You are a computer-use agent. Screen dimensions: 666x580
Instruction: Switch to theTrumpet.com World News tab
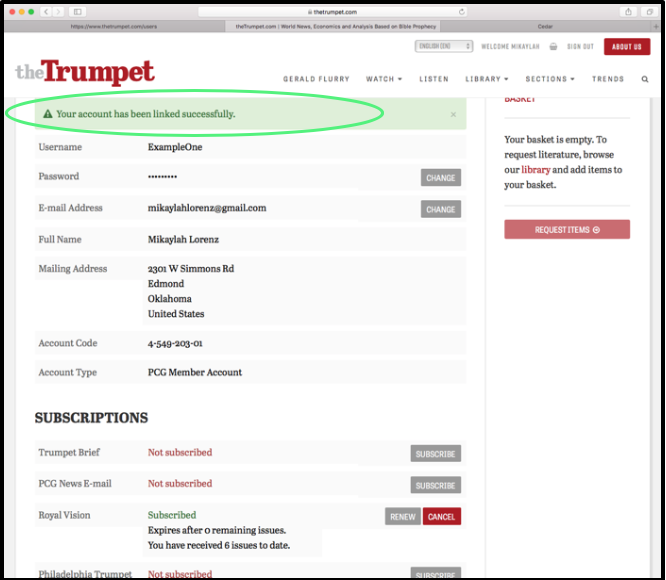pos(336,26)
